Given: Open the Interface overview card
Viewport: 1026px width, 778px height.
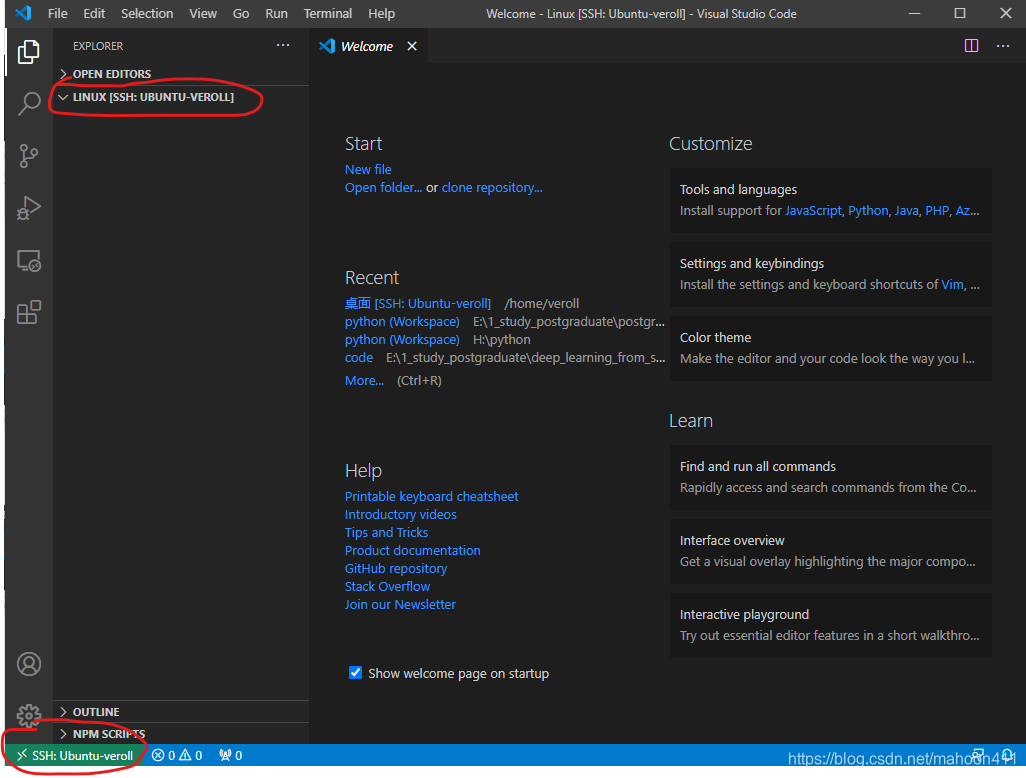Looking at the screenshot, I should click(x=830, y=551).
